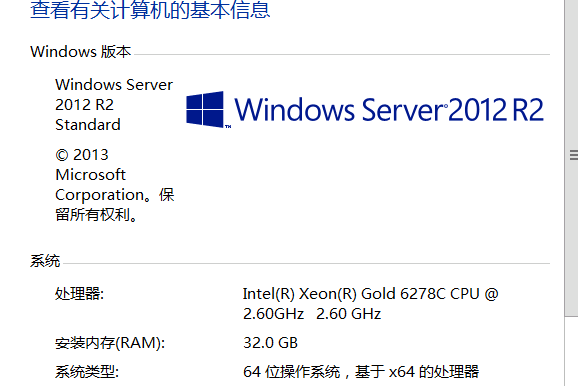Click the Windows Server 2012 R2 logo text
This screenshot has width=578, height=386.
tap(389, 109)
